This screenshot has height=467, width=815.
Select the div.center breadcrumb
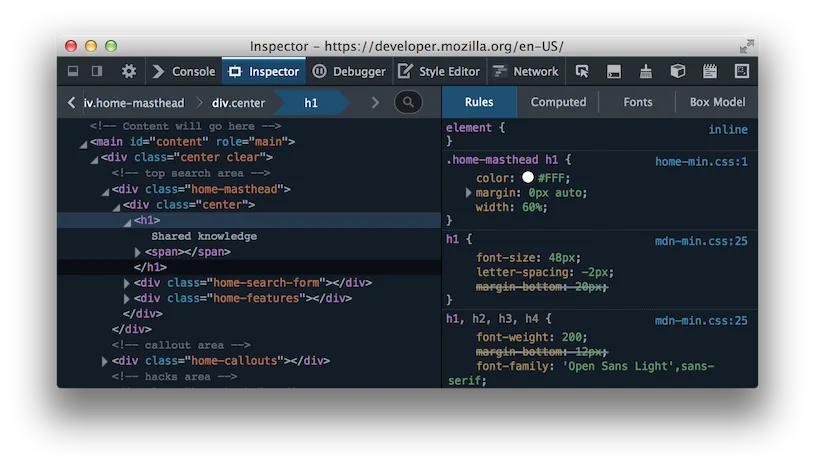[x=239, y=103]
